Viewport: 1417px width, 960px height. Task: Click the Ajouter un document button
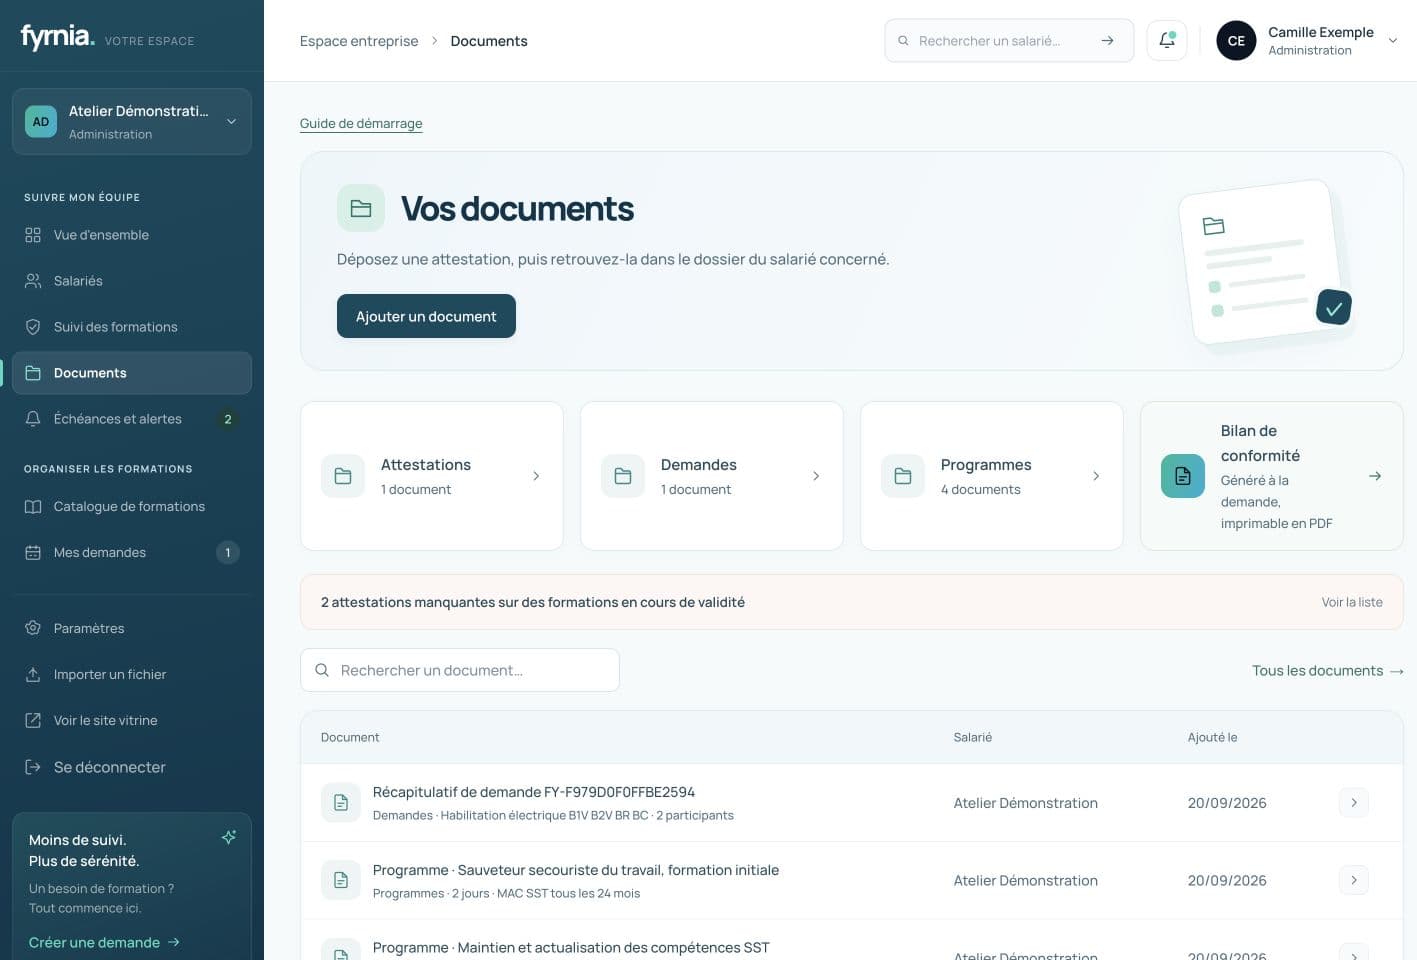[426, 316]
